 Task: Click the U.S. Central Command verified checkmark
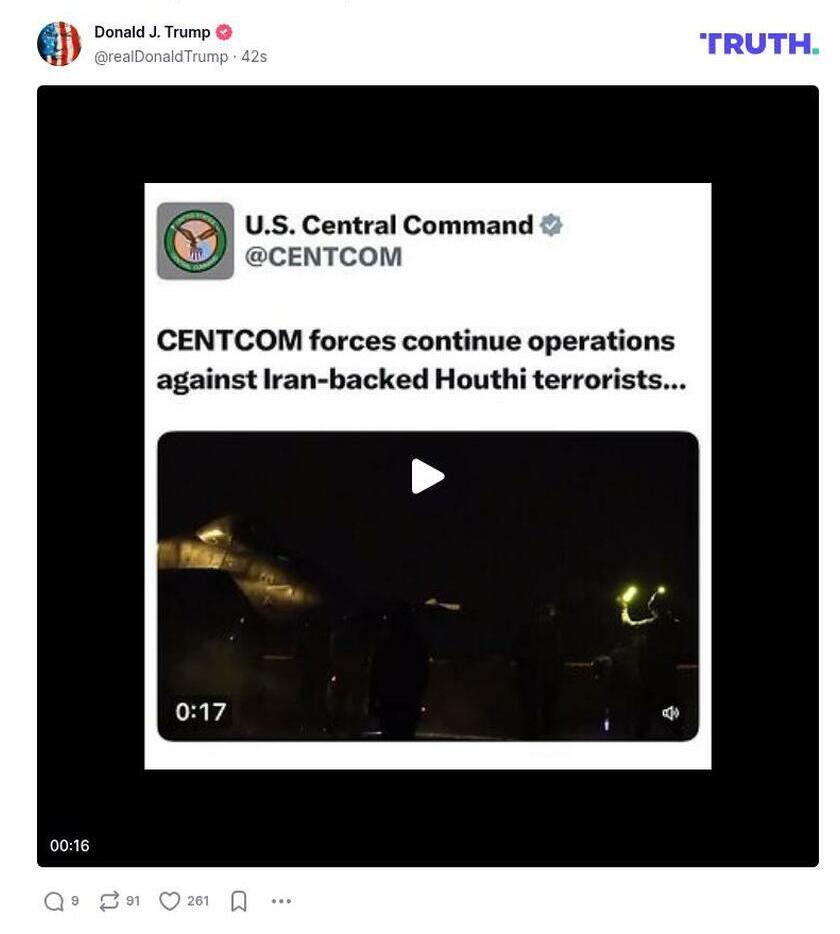click(551, 225)
